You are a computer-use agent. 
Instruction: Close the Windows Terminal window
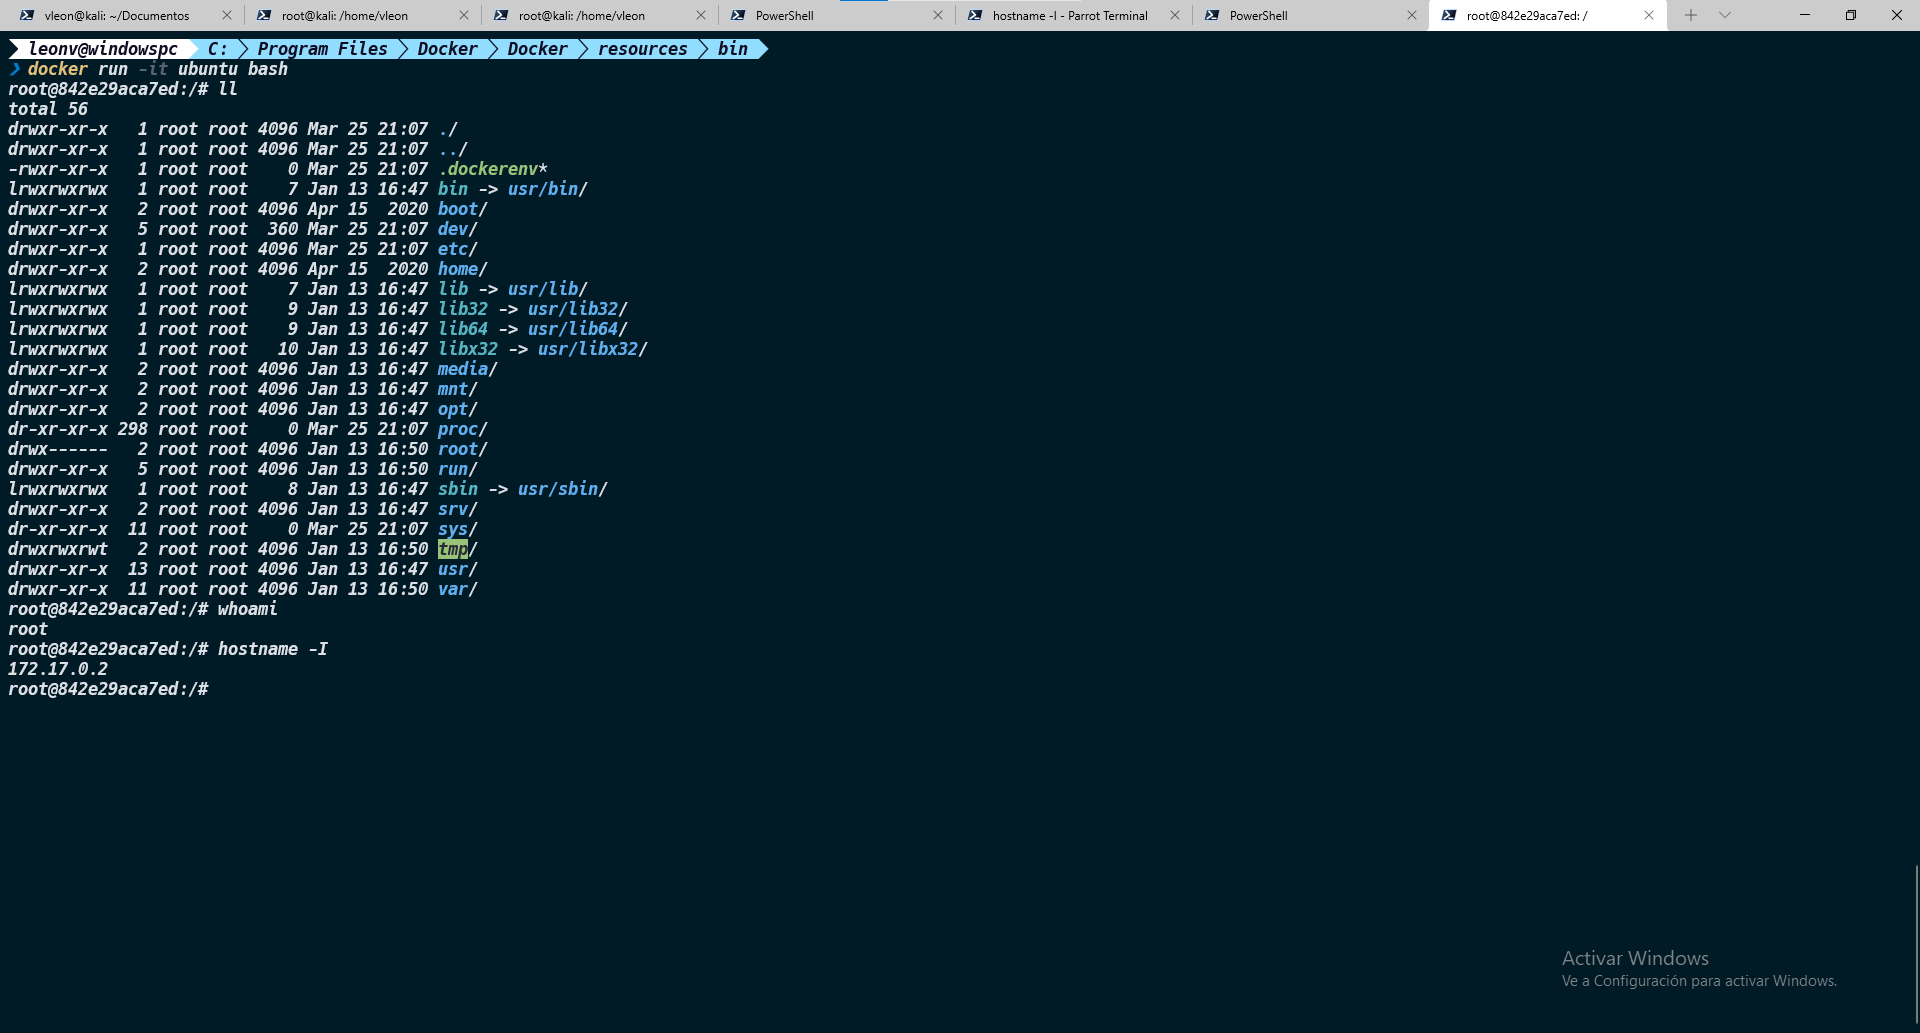point(1897,15)
